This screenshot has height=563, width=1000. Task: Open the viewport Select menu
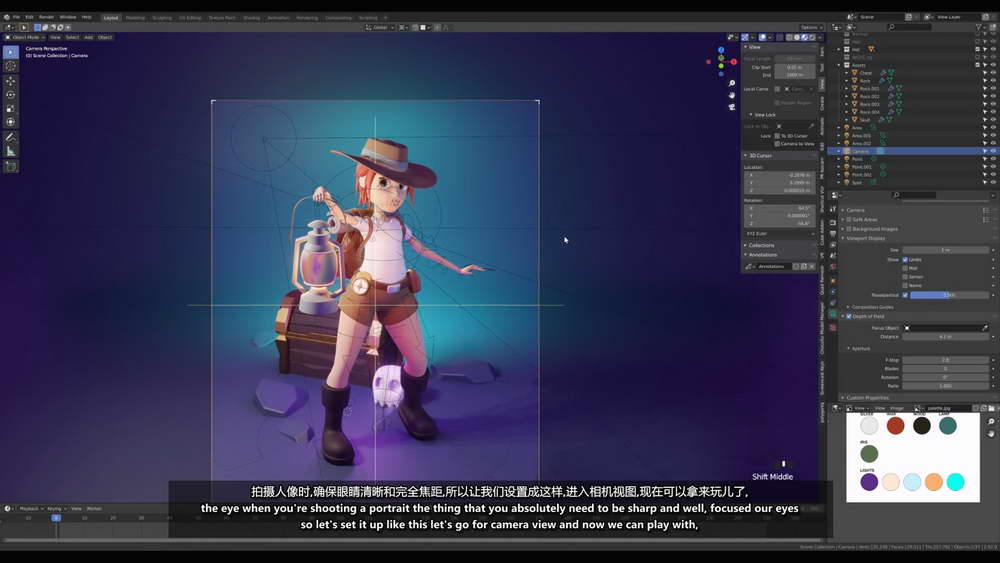73,37
